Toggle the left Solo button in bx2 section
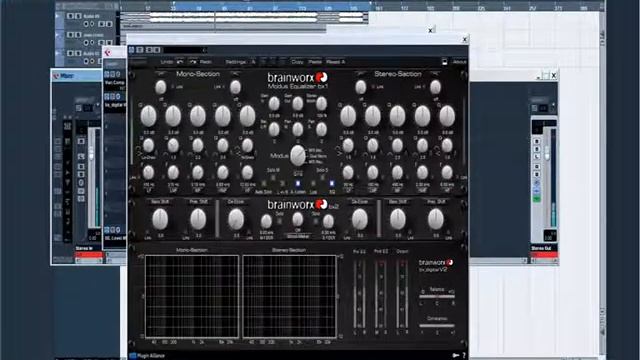The image size is (640, 360). coord(280,221)
